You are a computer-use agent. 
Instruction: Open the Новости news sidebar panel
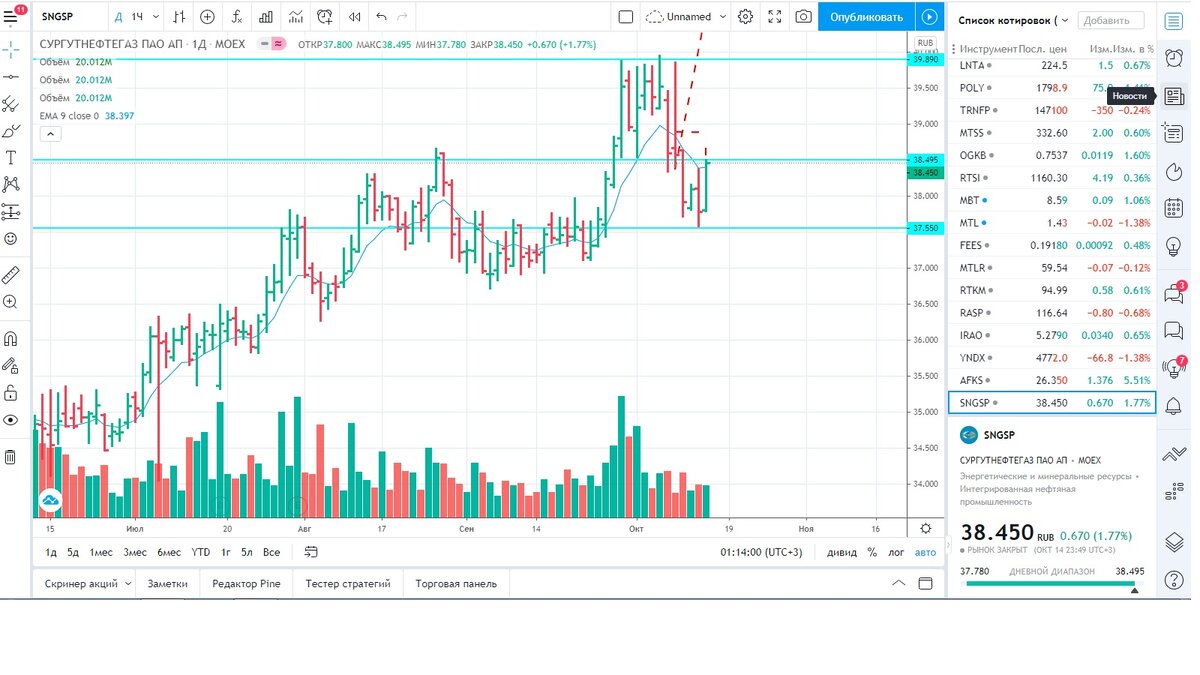pyautogui.click(x=1174, y=96)
